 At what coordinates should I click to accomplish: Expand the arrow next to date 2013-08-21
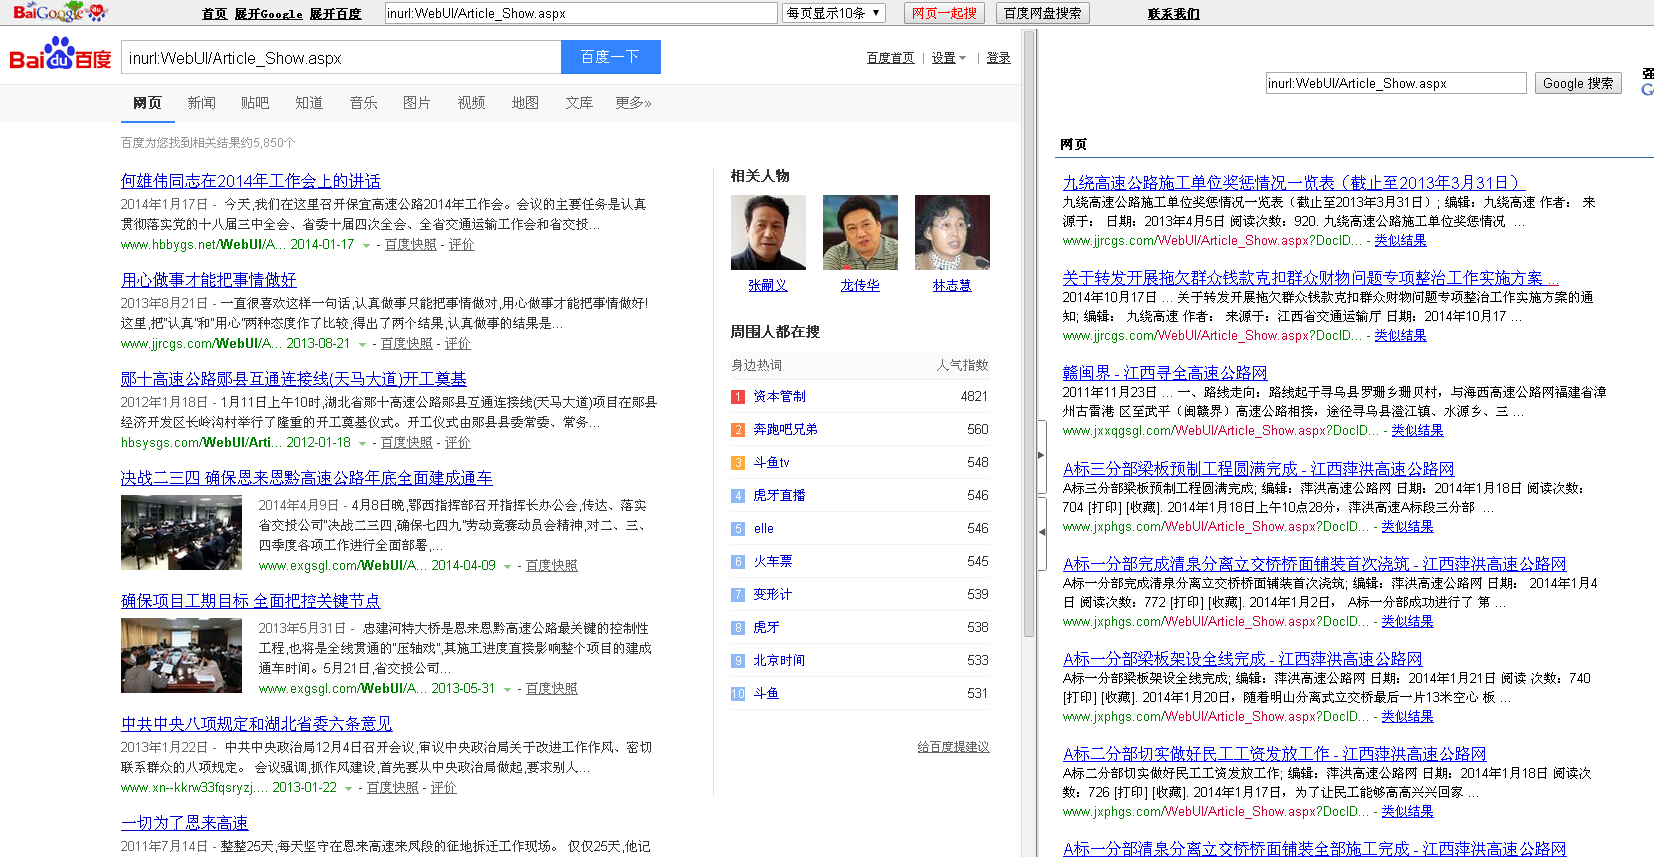362,344
